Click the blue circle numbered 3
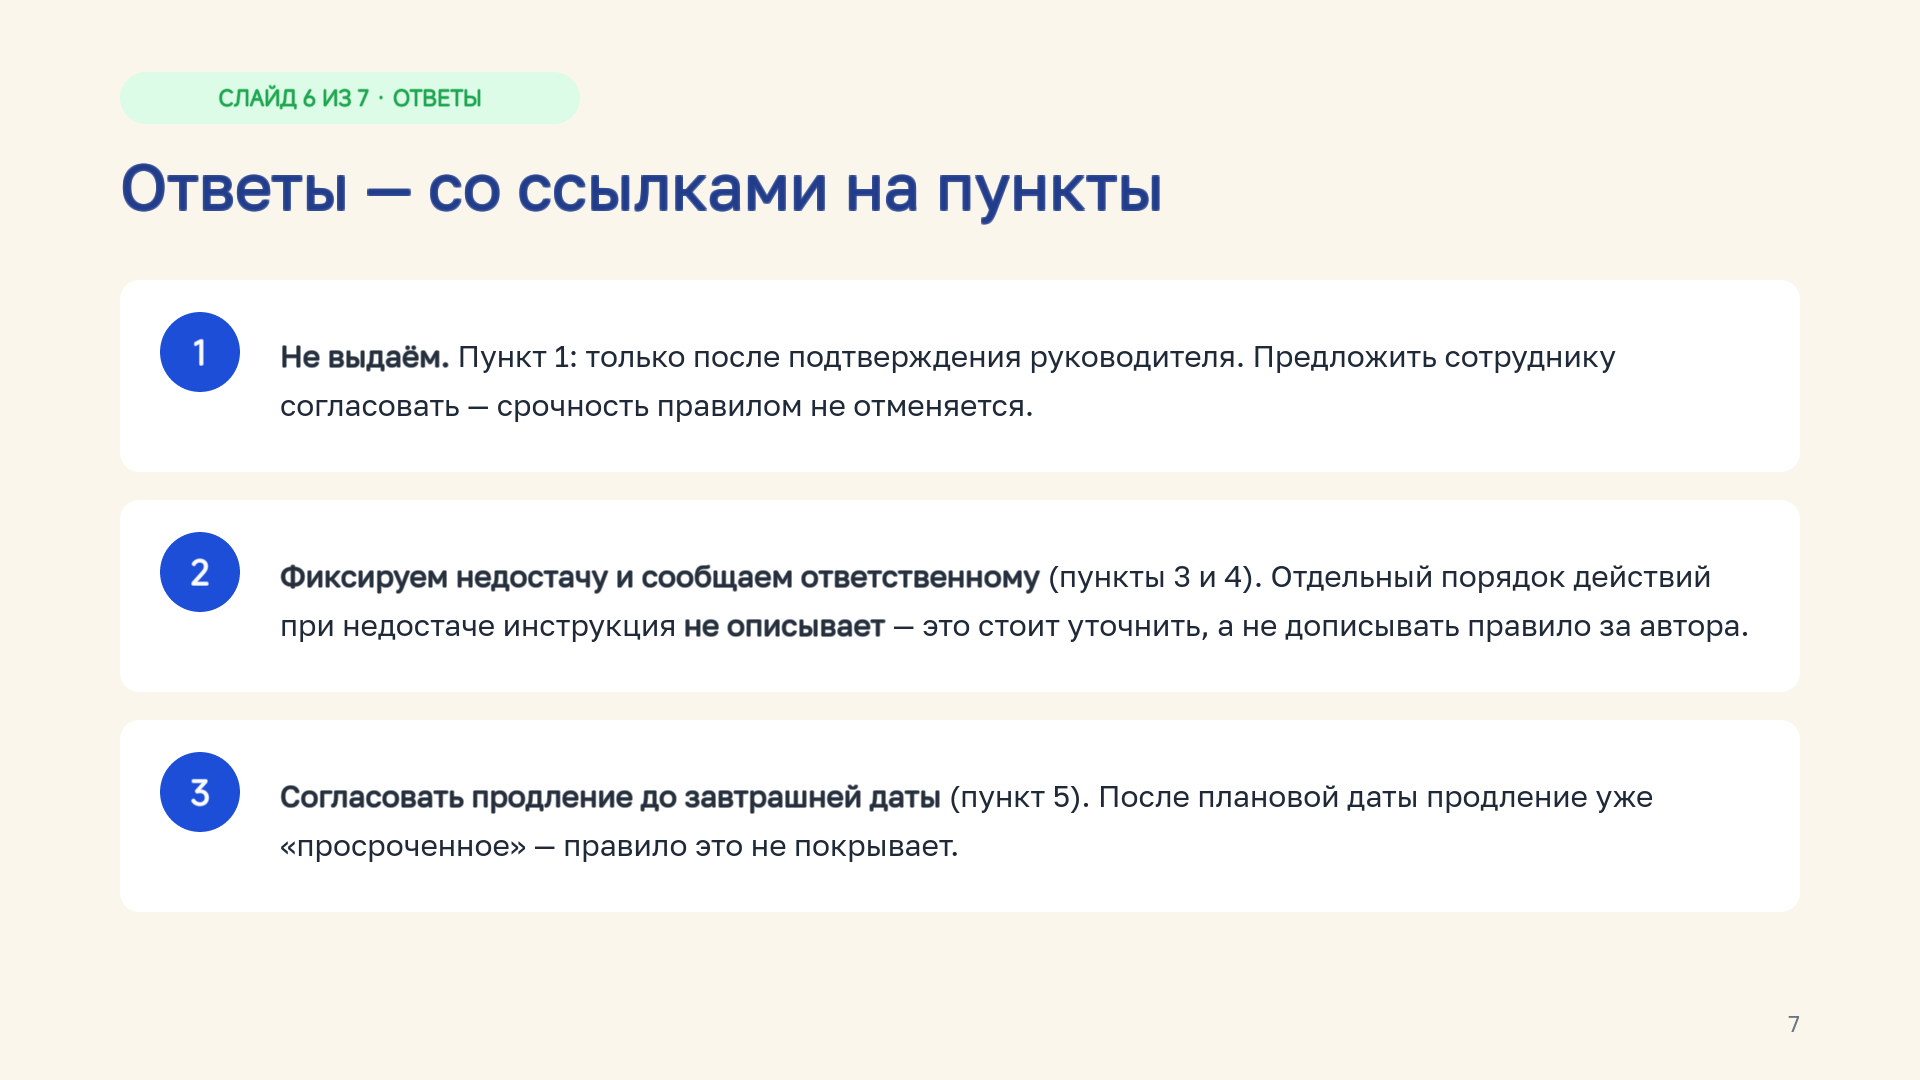 200,792
